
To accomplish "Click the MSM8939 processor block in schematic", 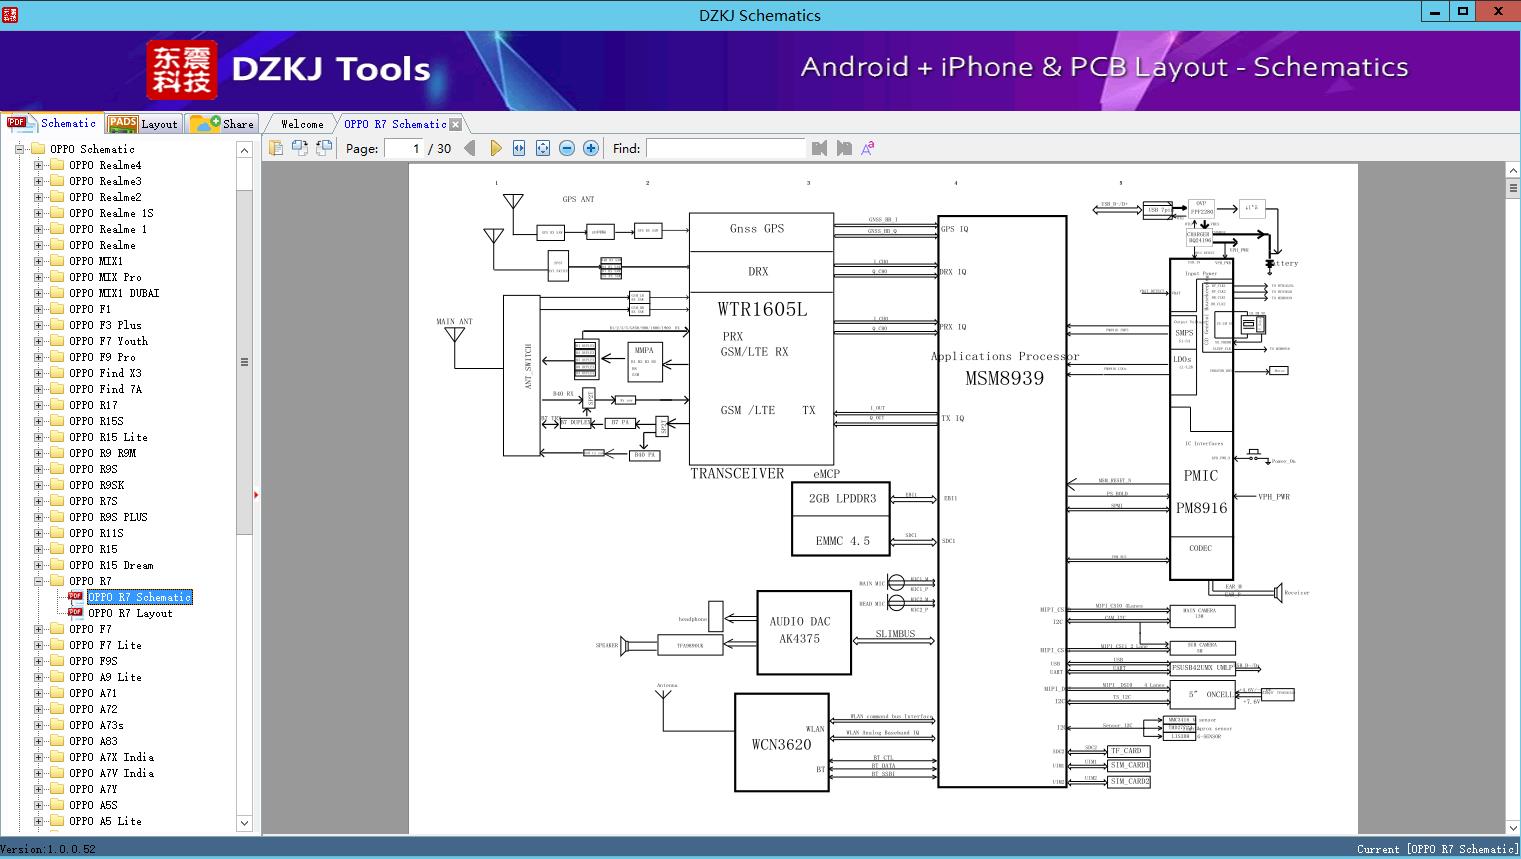I will pyautogui.click(x=1002, y=501).
